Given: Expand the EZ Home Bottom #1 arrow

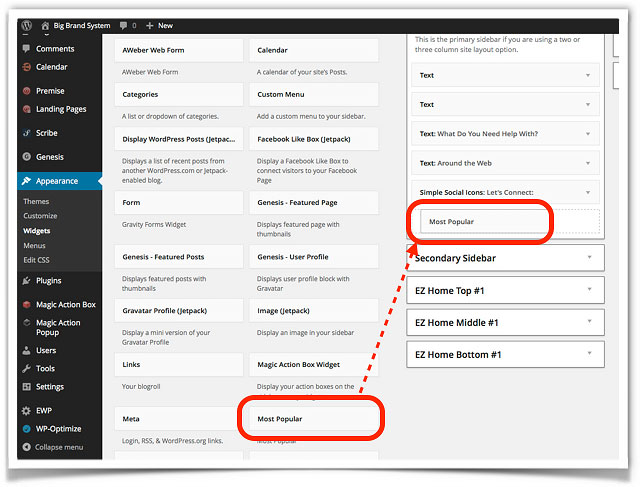Looking at the screenshot, I should pyautogui.click(x=589, y=353).
